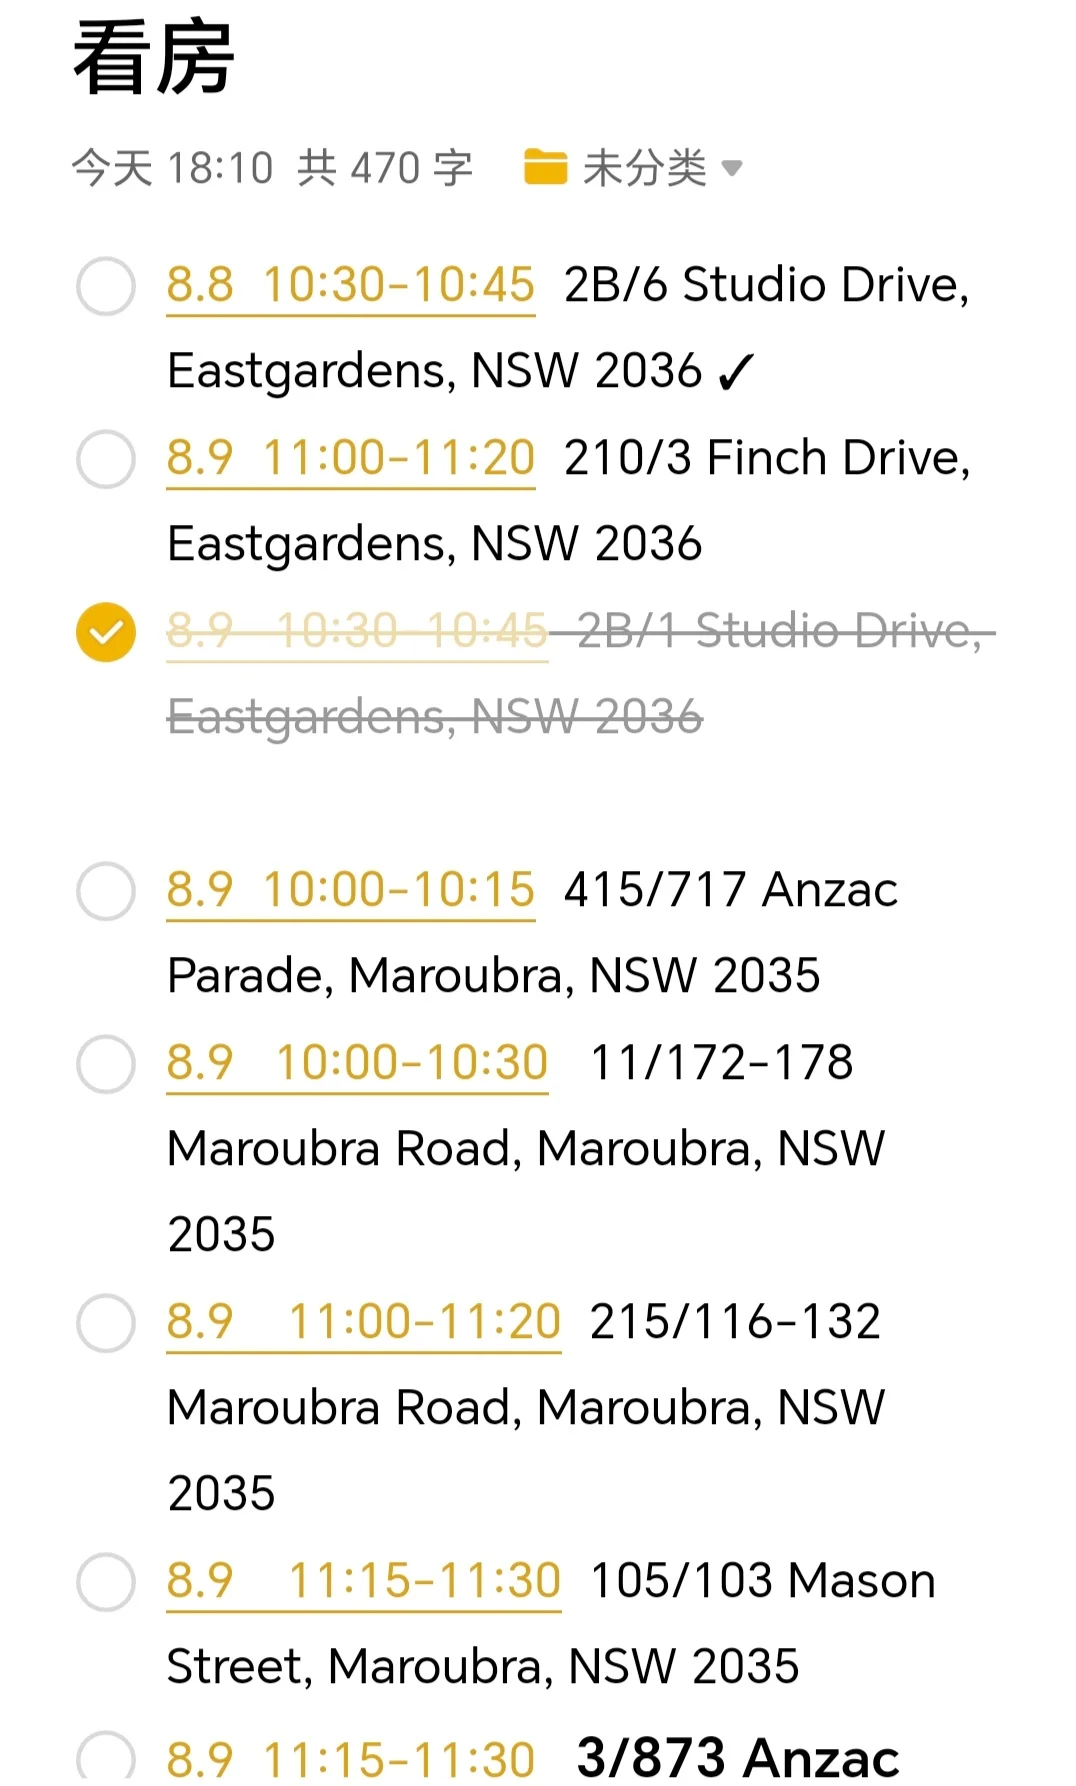Open the 8.9 10:00-10:30 underlined time link
Screen dimensions: 1076x1786
tap(357, 1064)
